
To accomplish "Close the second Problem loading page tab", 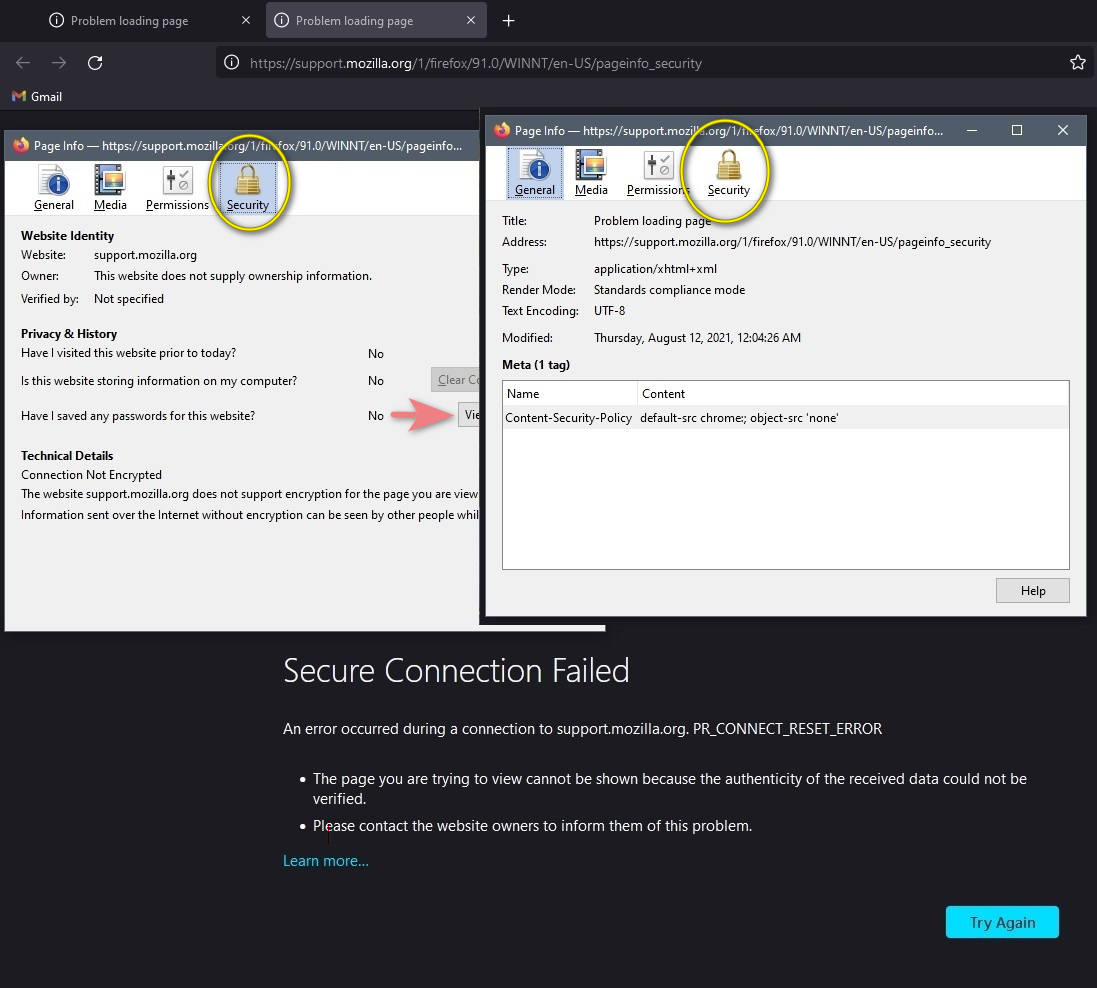I will point(471,20).
